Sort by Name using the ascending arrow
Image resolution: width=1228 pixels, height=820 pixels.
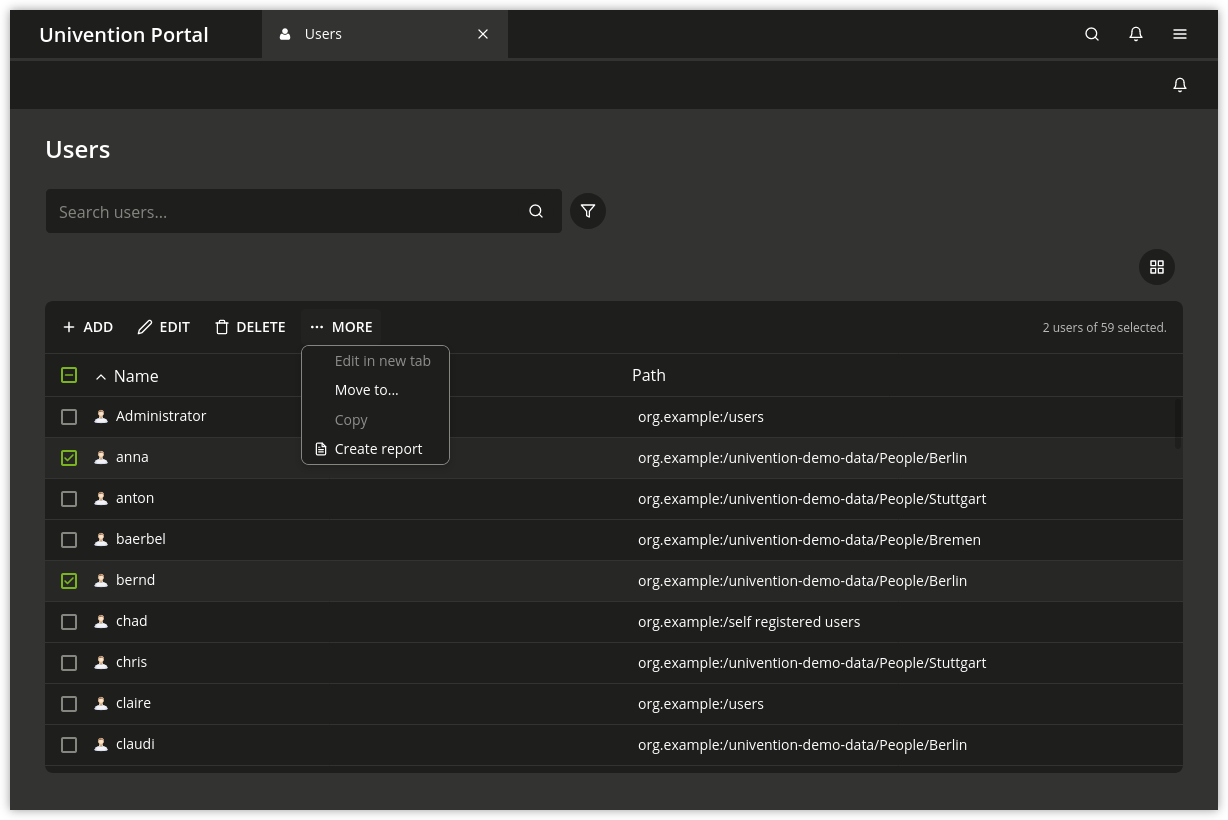point(101,377)
